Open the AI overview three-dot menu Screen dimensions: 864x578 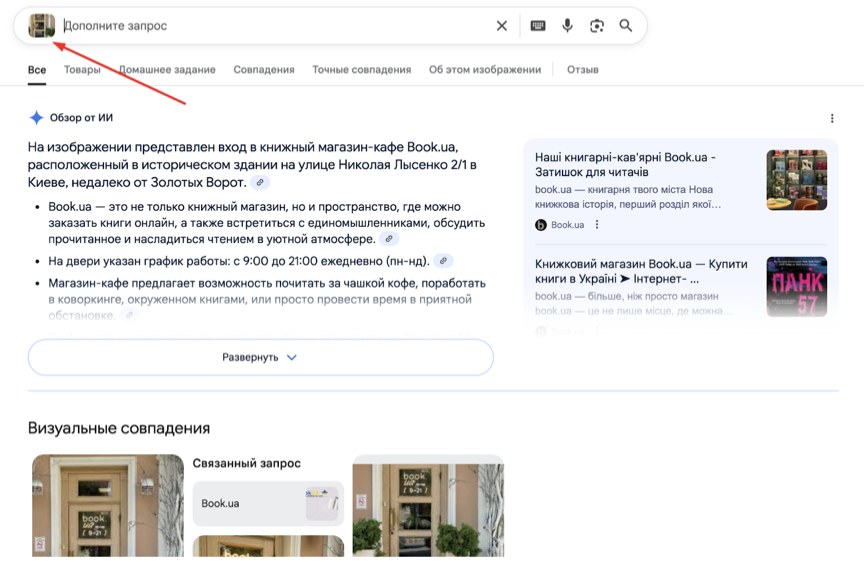[832, 118]
